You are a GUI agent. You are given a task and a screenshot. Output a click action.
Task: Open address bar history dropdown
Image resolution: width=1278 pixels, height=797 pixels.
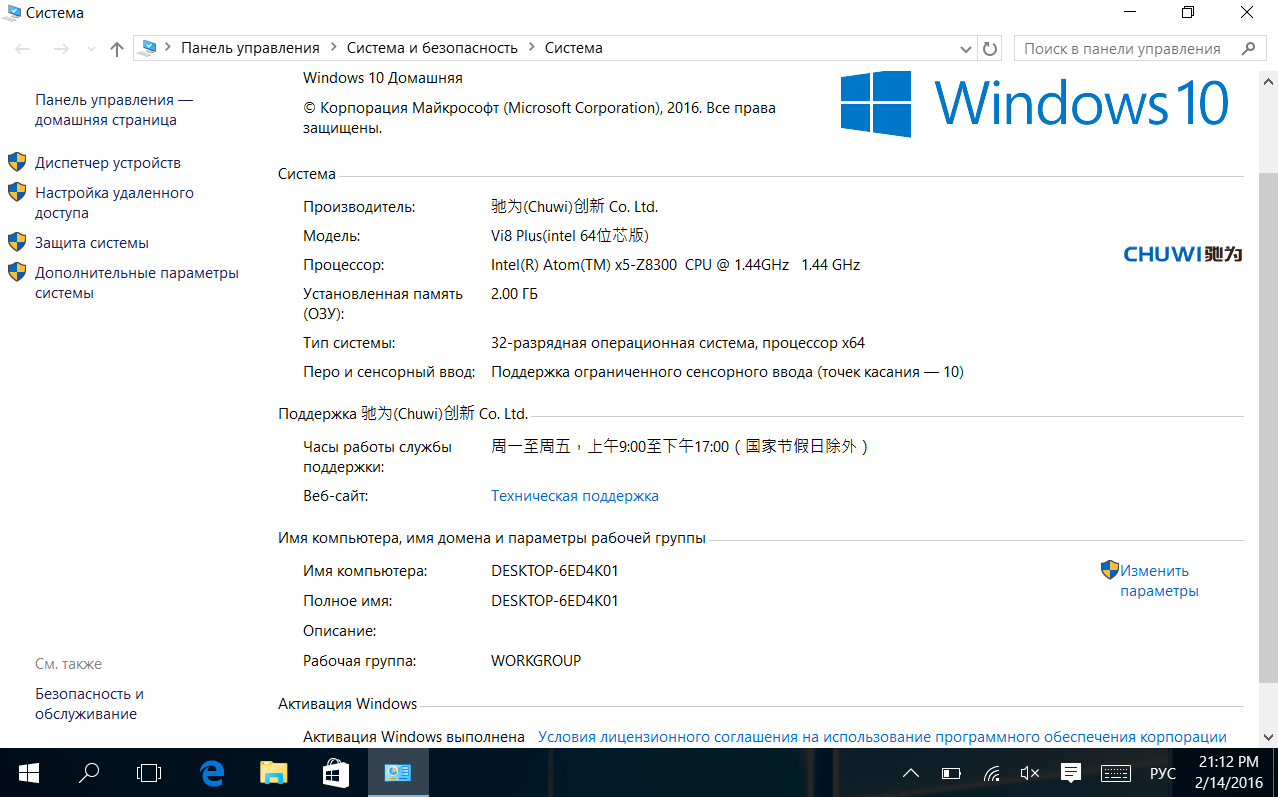pos(966,48)
